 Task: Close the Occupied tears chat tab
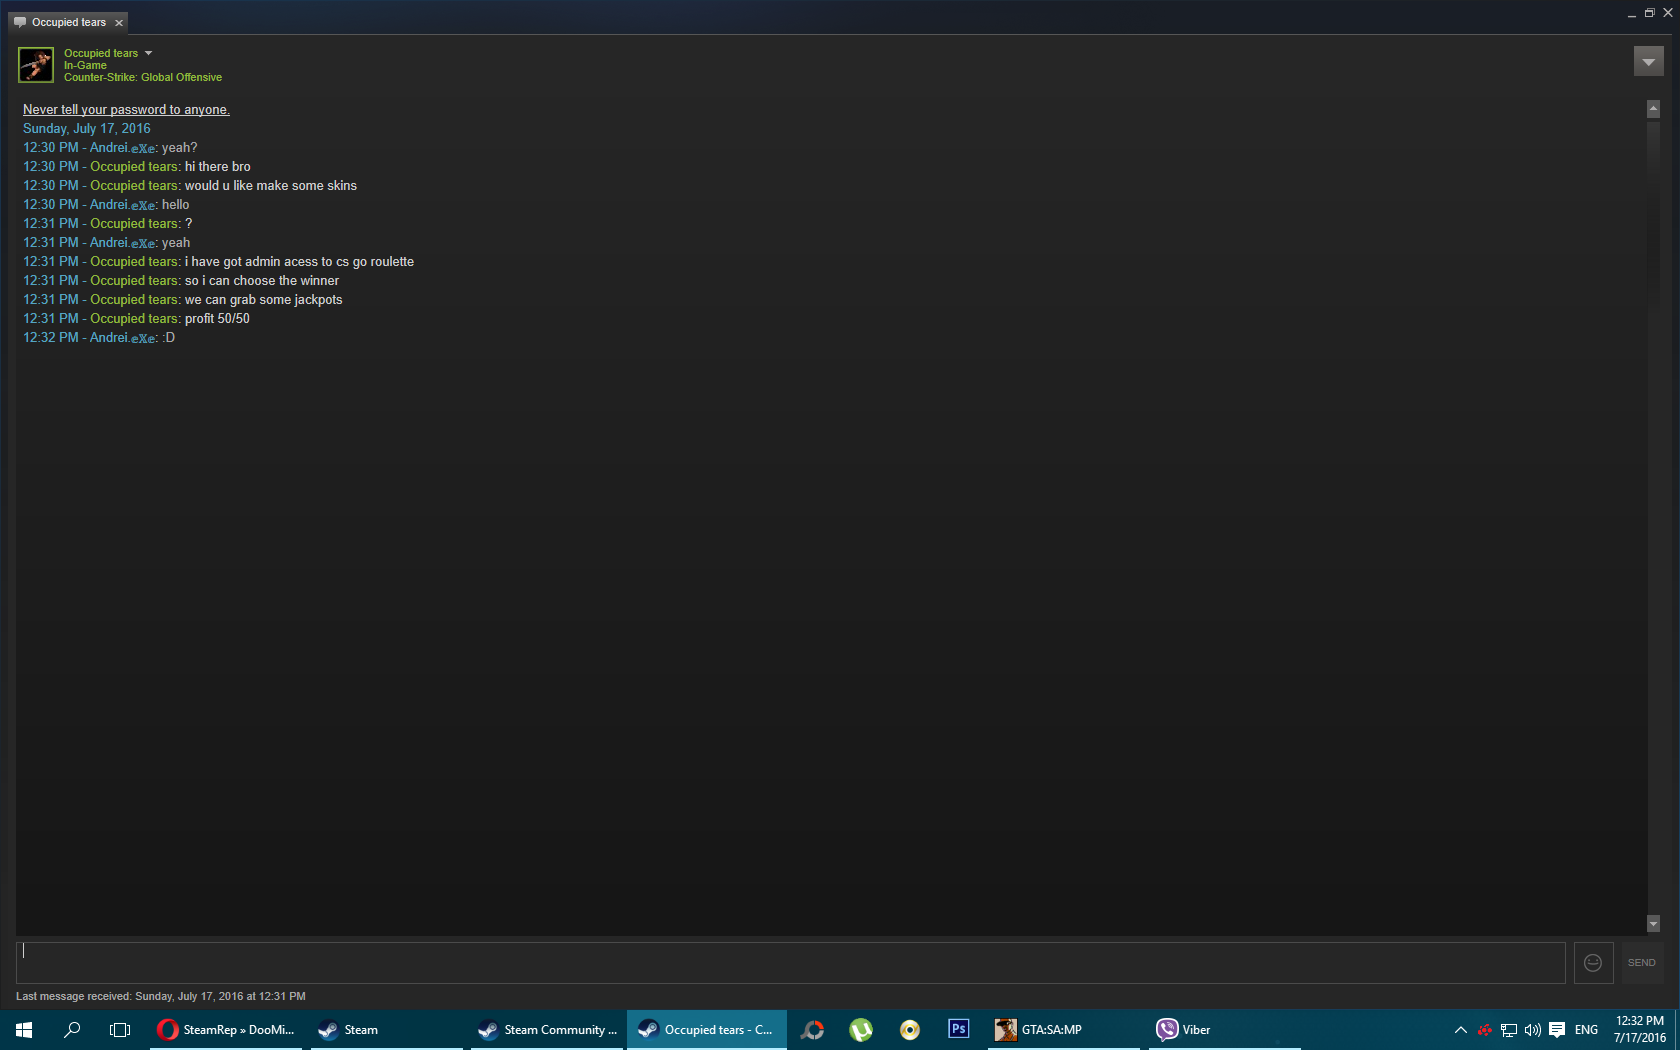point(119,23)
